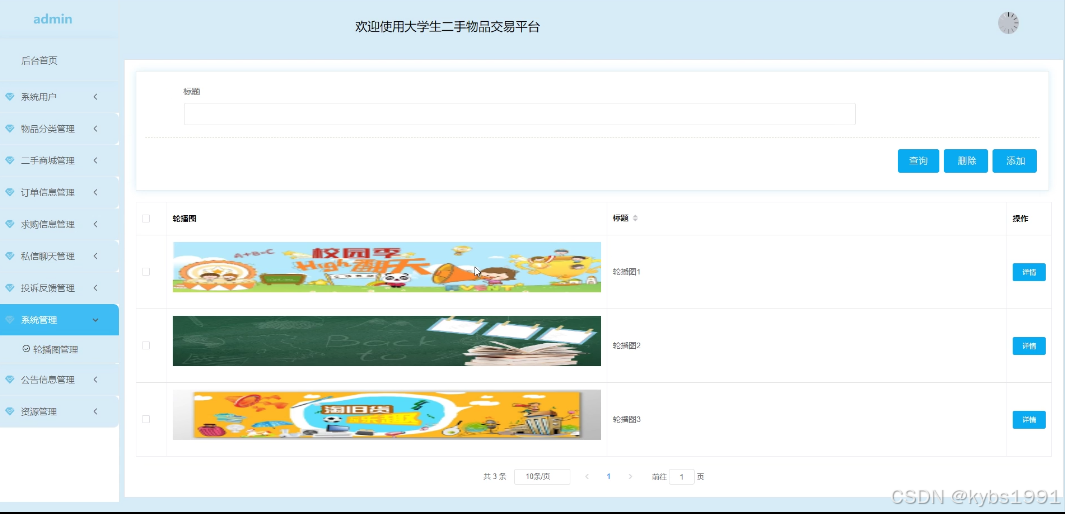Click the 添加 add button
Image resolution: width=1065 pixels, height=514 pixels.
(x=1015, y=161)
